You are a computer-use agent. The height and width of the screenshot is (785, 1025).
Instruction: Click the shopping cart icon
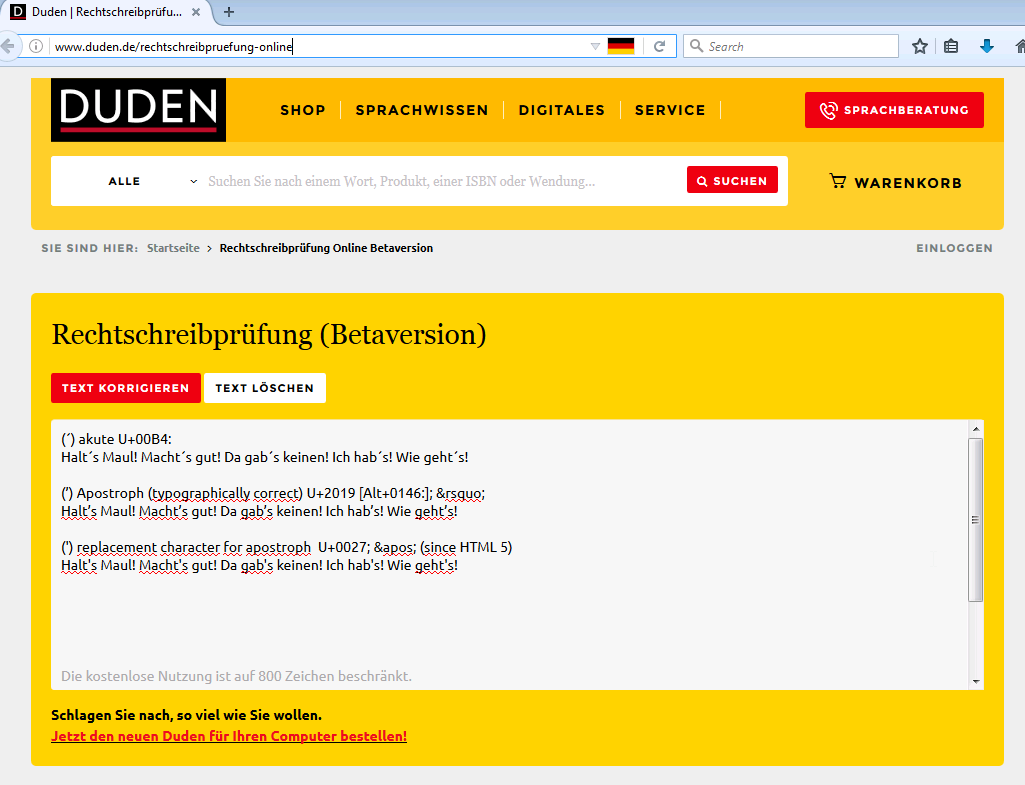coord(837,181)
